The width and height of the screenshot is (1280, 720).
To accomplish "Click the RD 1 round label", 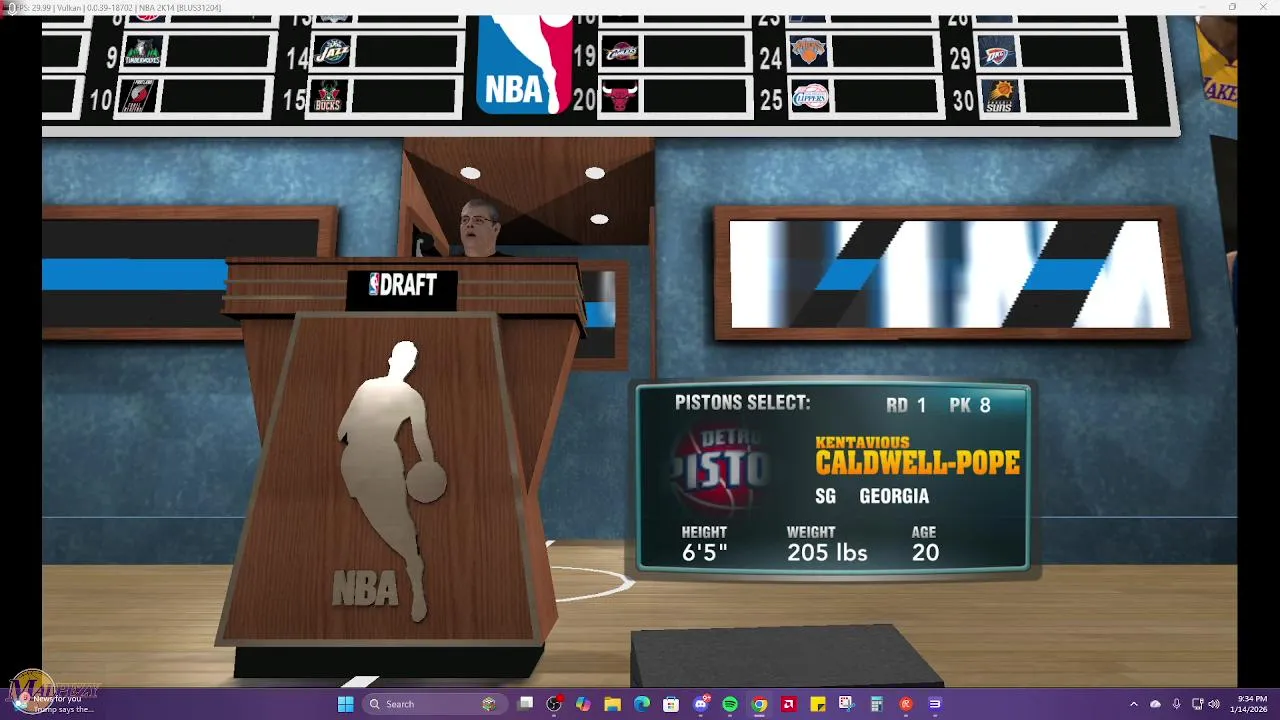I will [x=906, y=405].
